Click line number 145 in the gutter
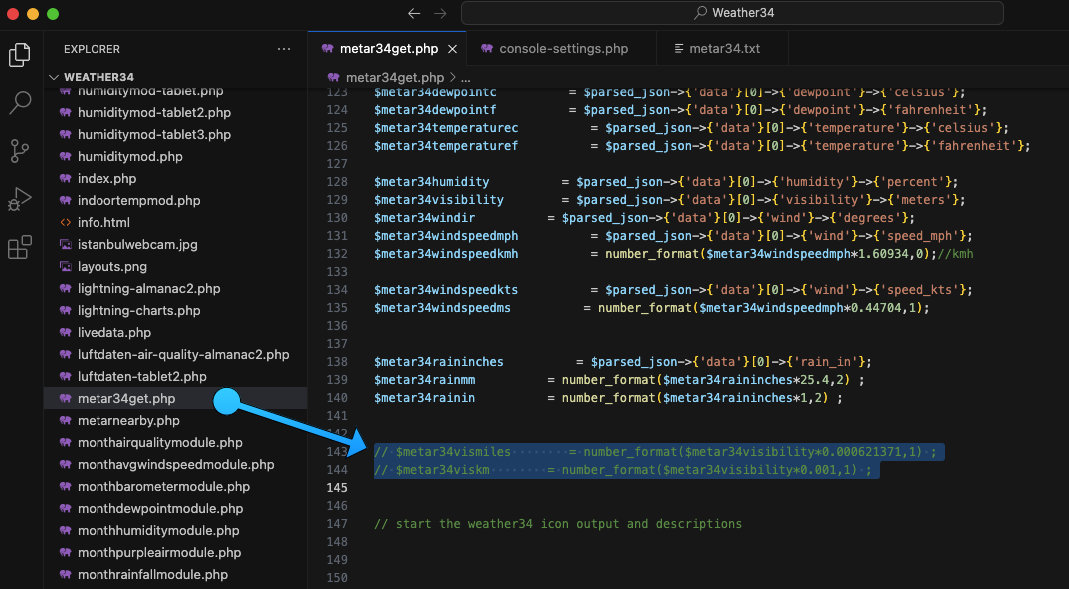1069x589 pixels. [337, 487]
